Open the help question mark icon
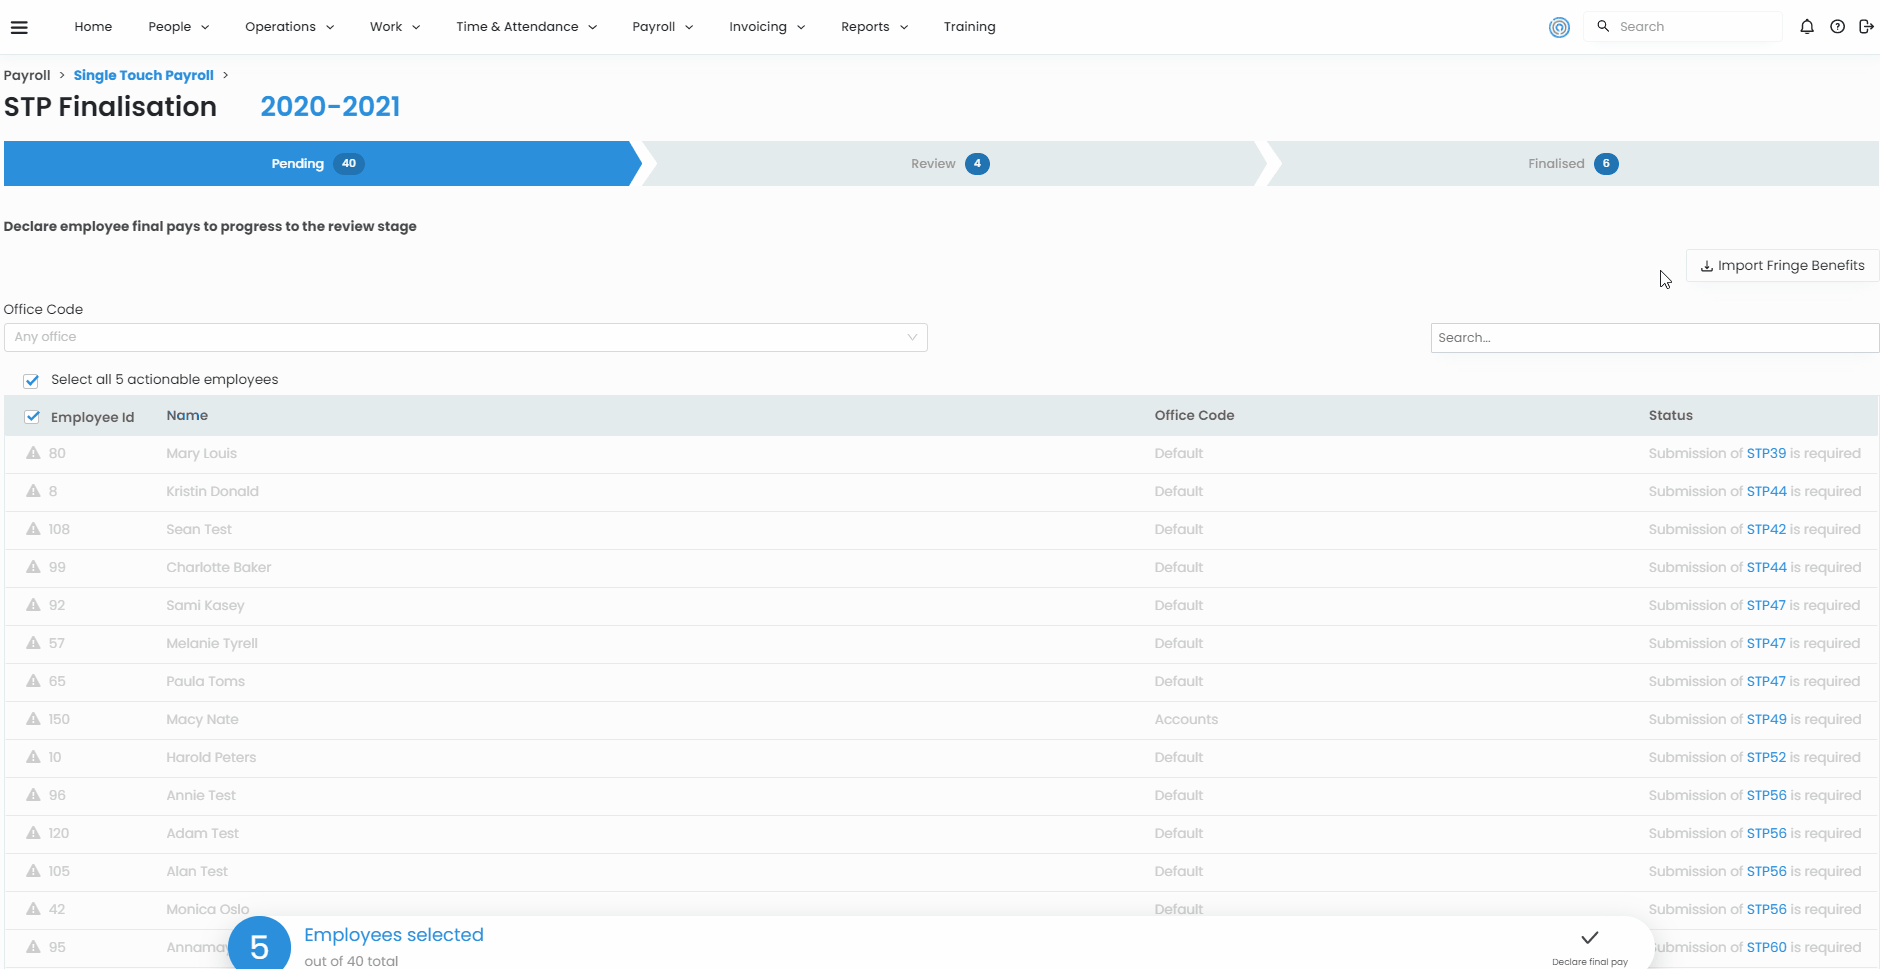The image size is (1880, 969). click(x=1837, y=27)
